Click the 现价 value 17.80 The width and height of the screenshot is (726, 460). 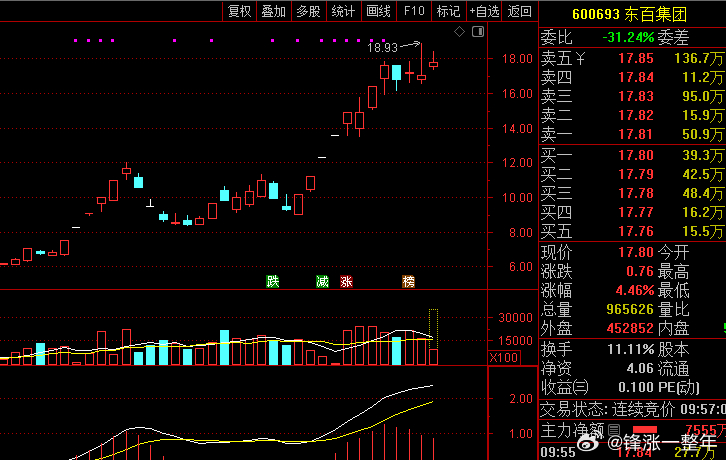pyautogui.click(x=636, y=252)
